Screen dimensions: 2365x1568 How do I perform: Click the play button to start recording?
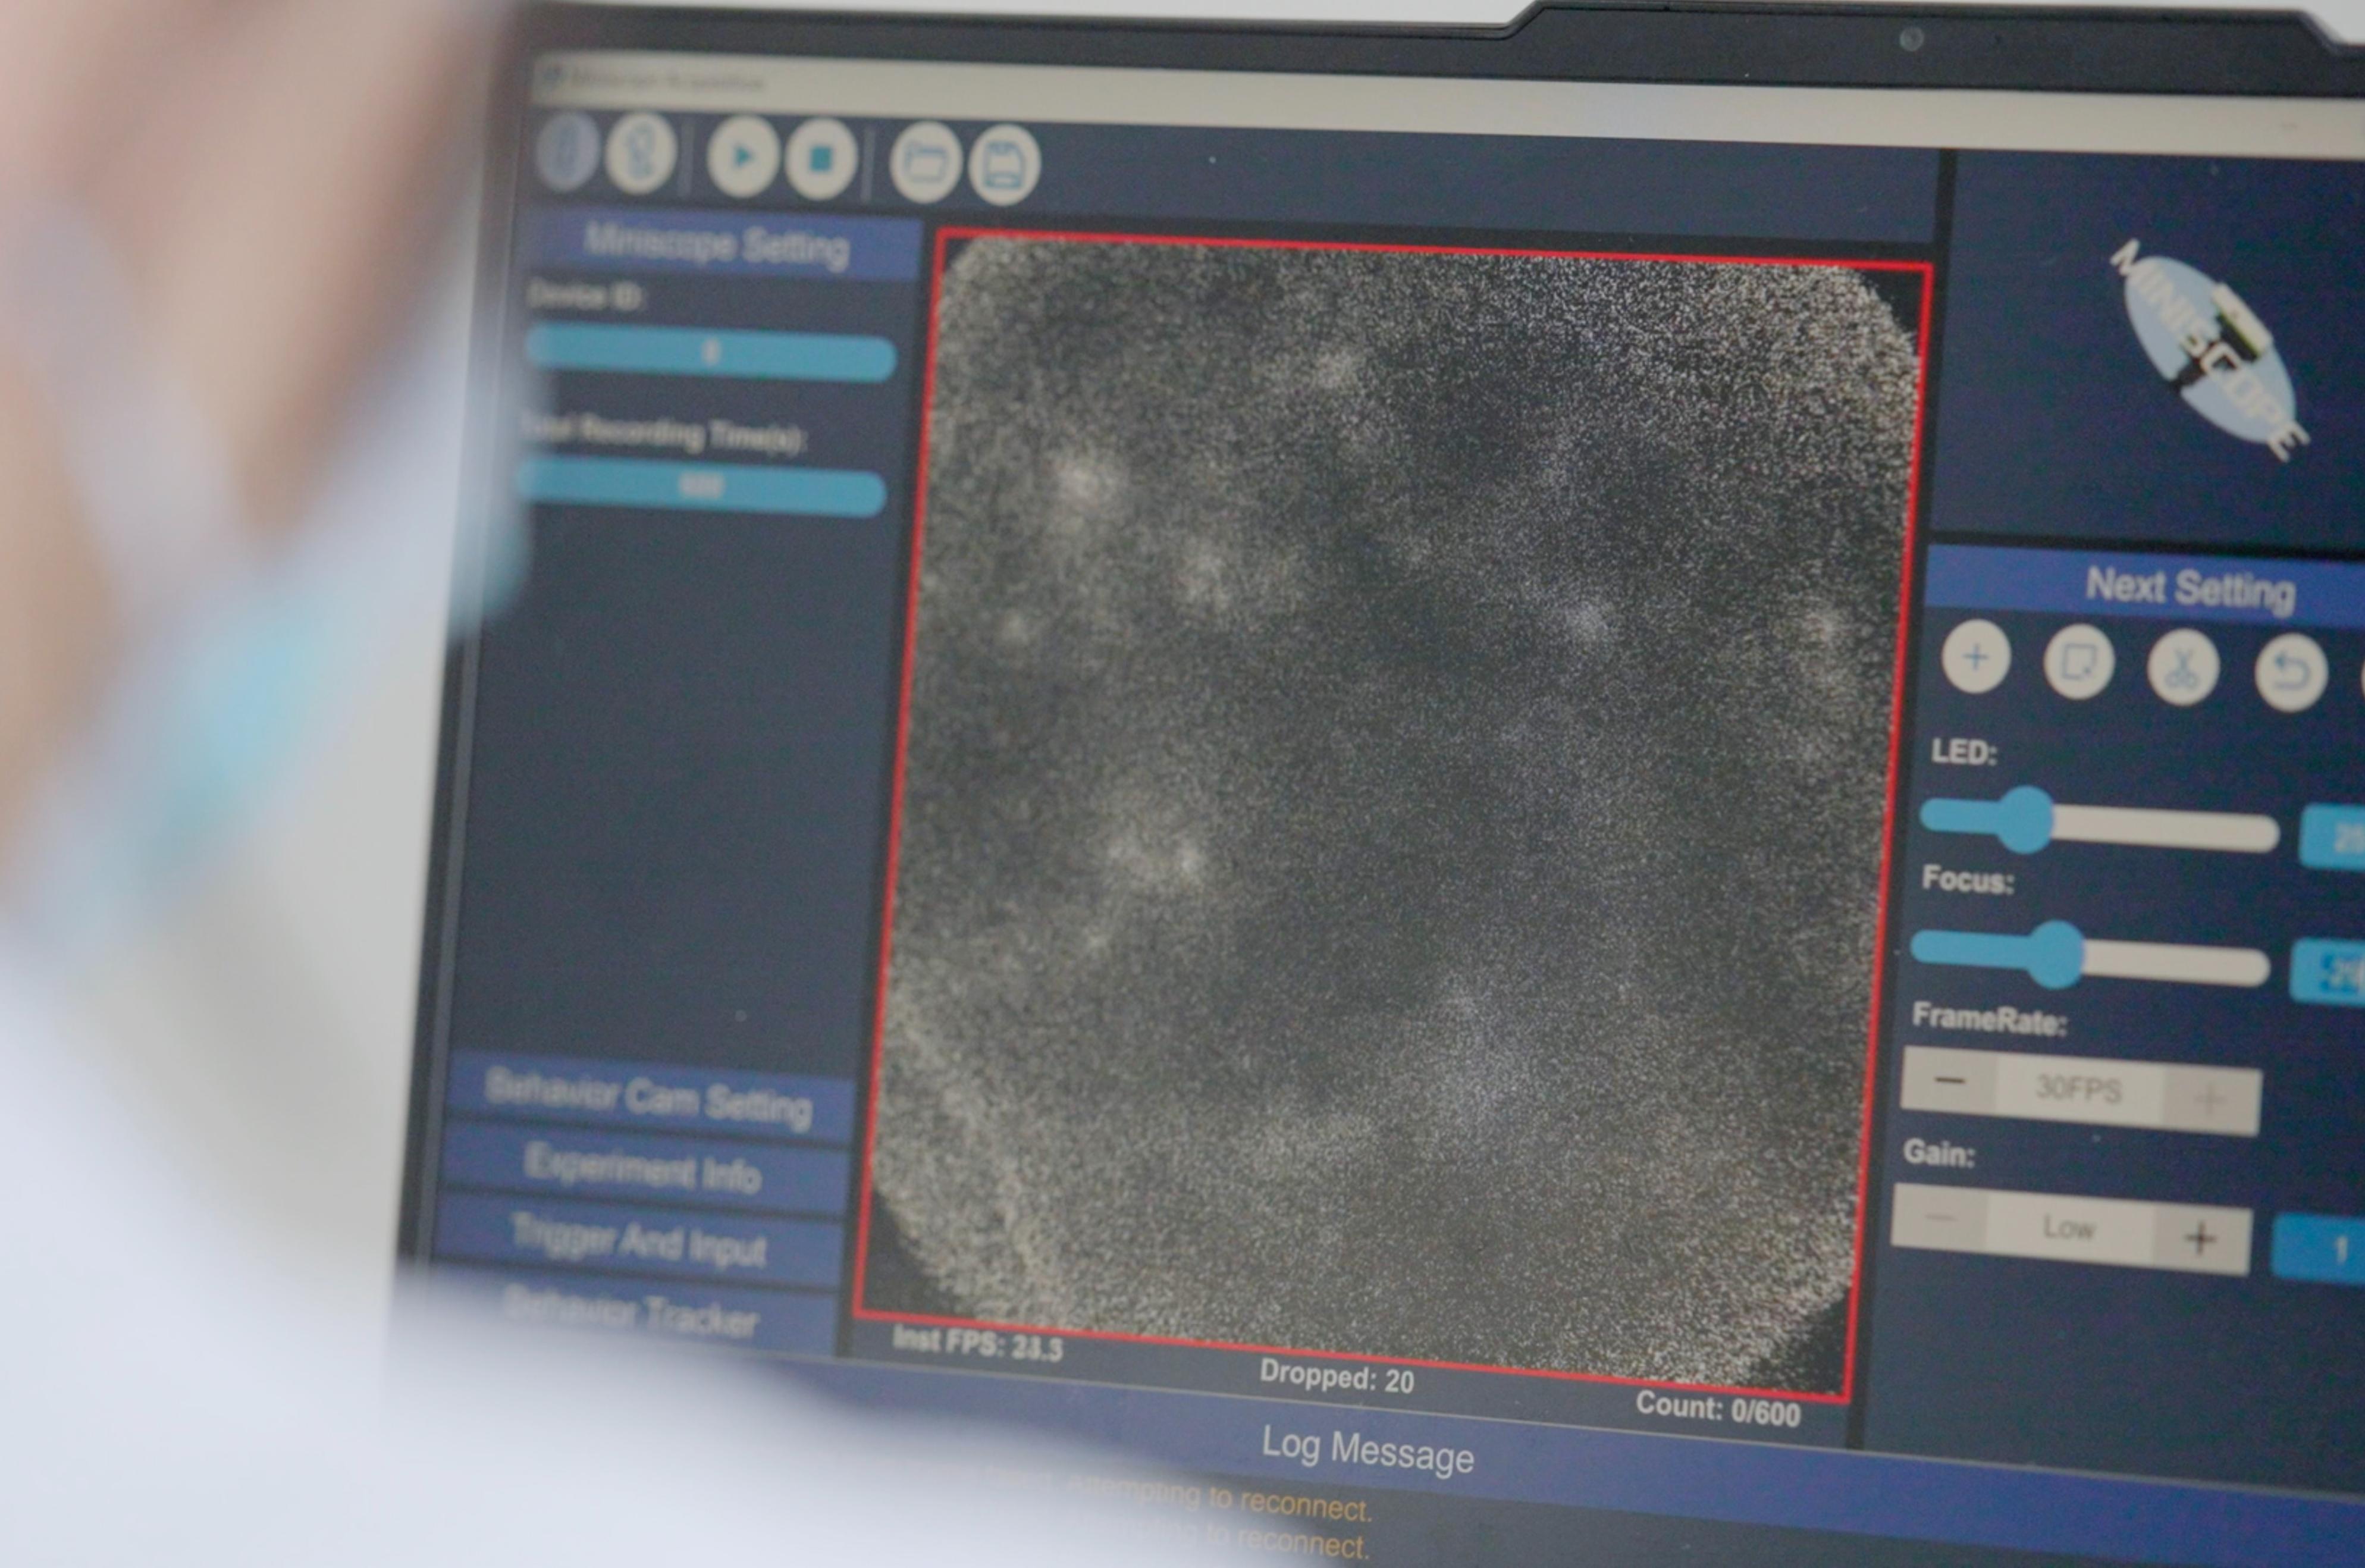[742, 157]
